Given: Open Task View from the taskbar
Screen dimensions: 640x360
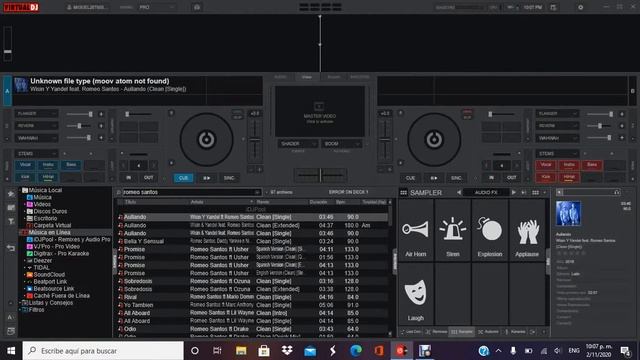Looking at the screenshot, I should (x=218, y=351).
